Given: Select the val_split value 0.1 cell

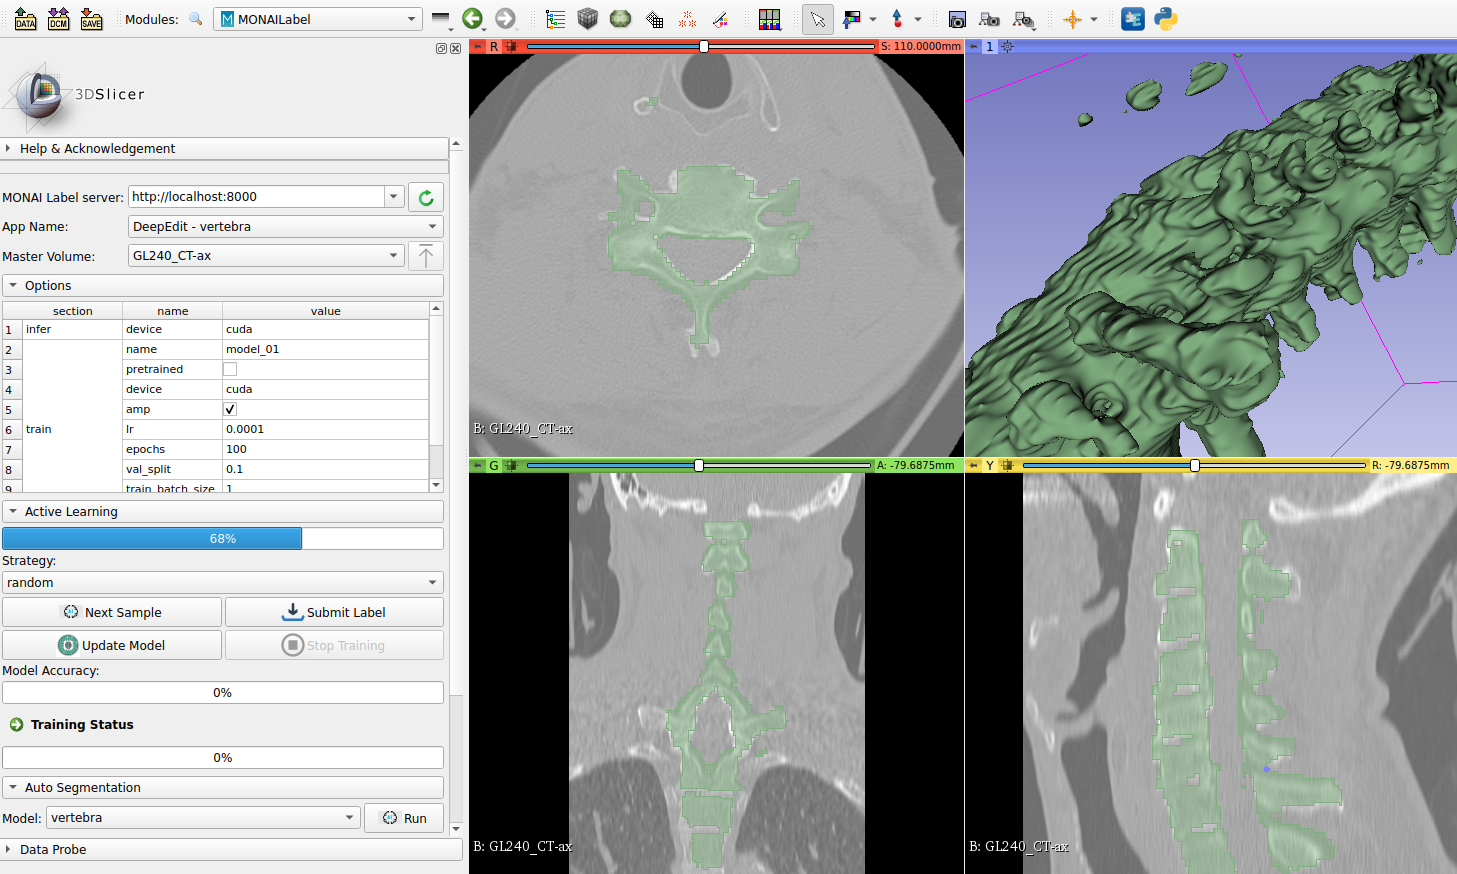Looking at the screenshot, I should pyautogui.click(x=325, y=469).
